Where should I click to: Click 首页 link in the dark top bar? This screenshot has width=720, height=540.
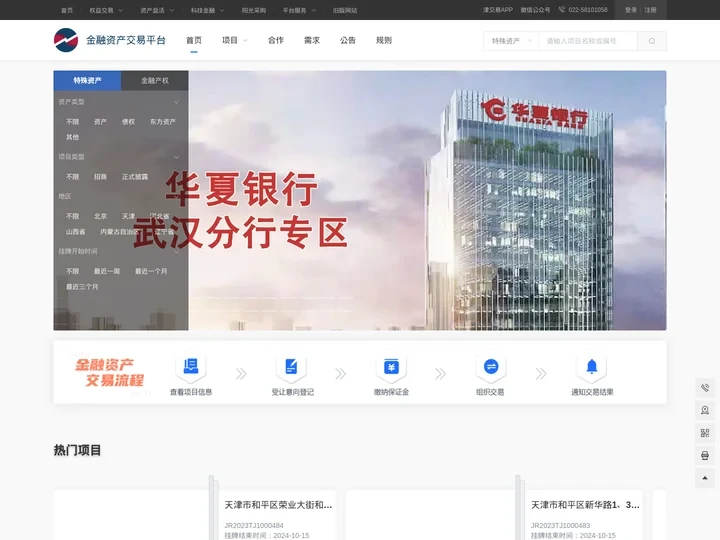pos(67,10)
